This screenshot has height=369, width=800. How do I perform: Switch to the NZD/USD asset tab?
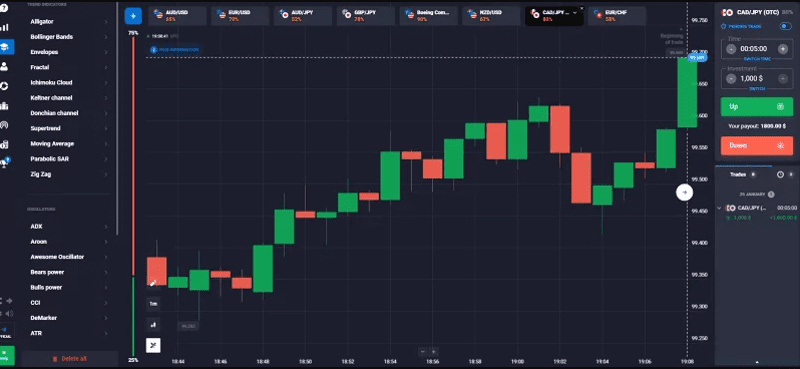click(x=491, y=16)
